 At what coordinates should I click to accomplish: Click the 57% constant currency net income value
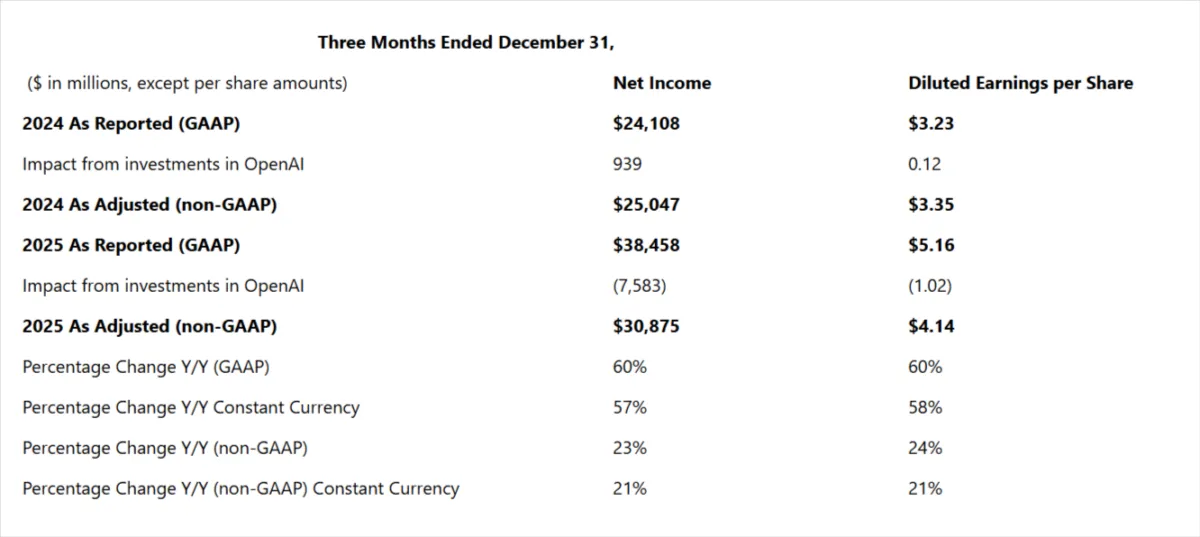tap(630, 408)
